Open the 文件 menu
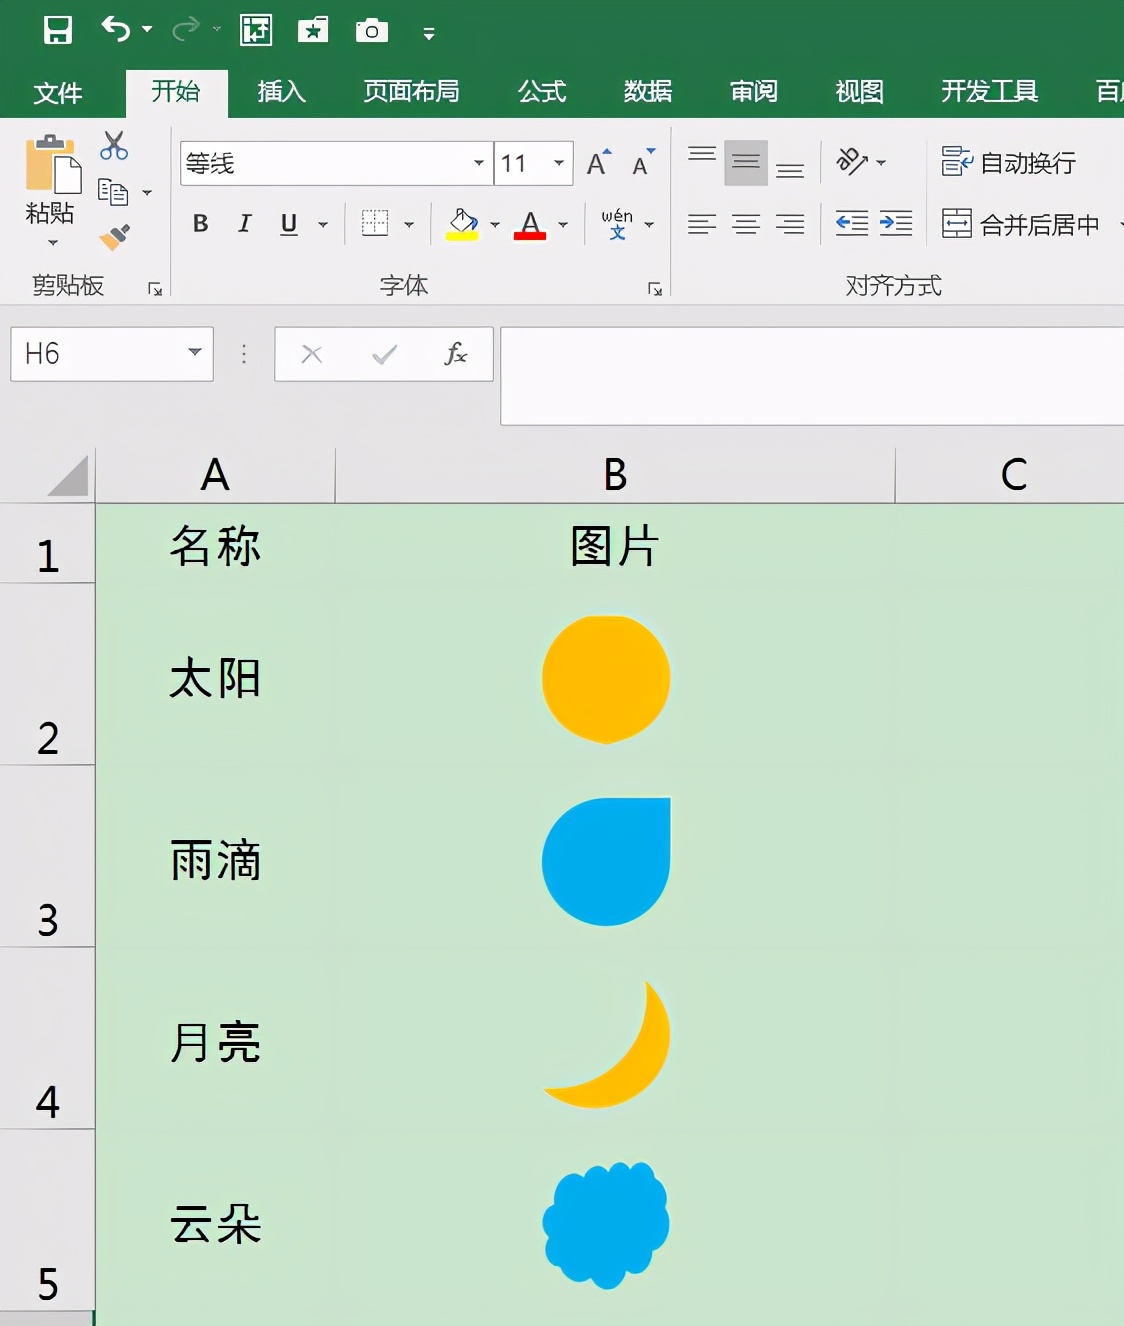This screenshot has width=1124, height=1326. [x=57, y=93]
